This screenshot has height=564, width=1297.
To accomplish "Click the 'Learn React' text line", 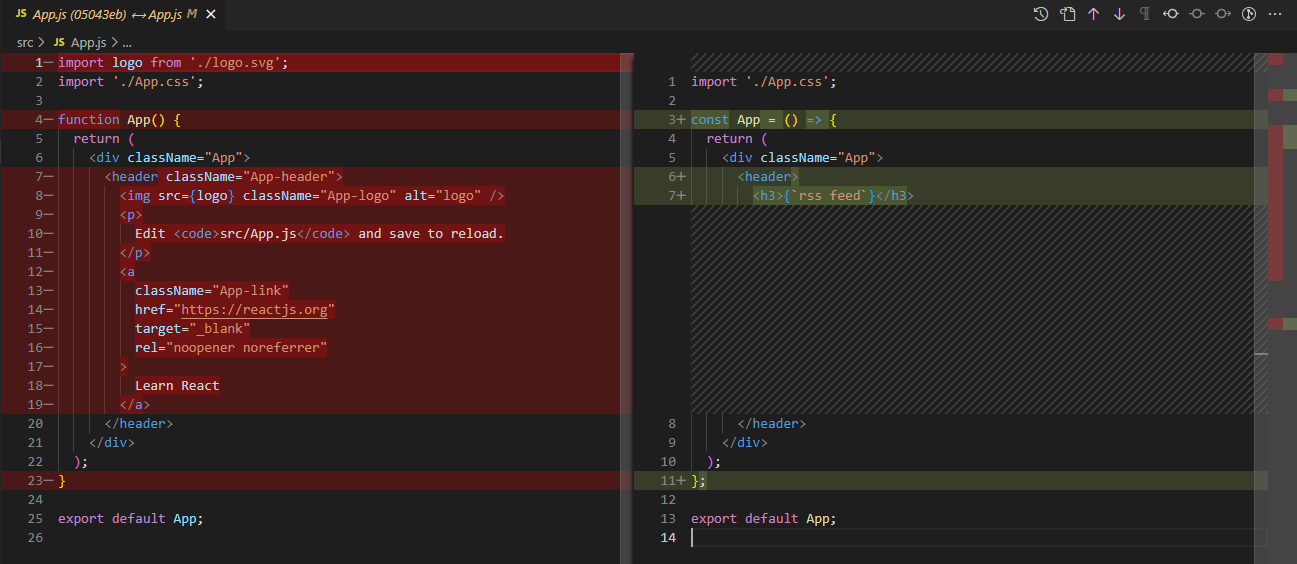I will tap(177, 385).
